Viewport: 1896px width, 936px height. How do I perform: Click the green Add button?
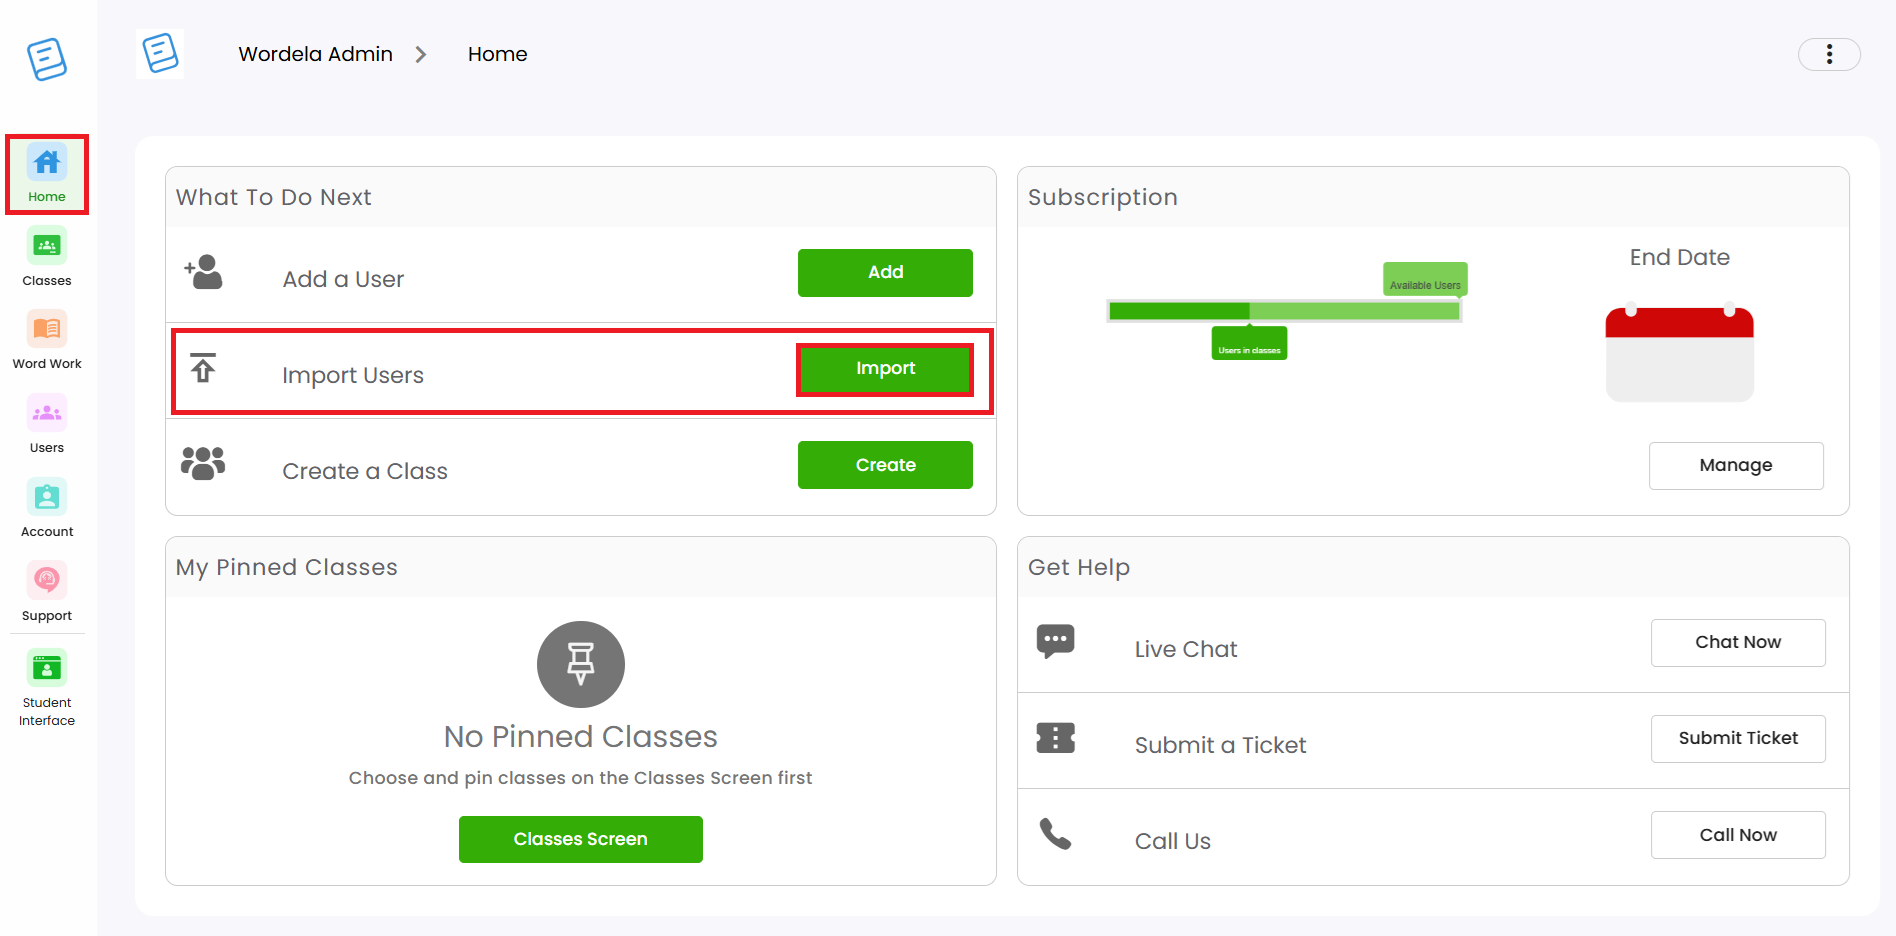click(885, 272)
